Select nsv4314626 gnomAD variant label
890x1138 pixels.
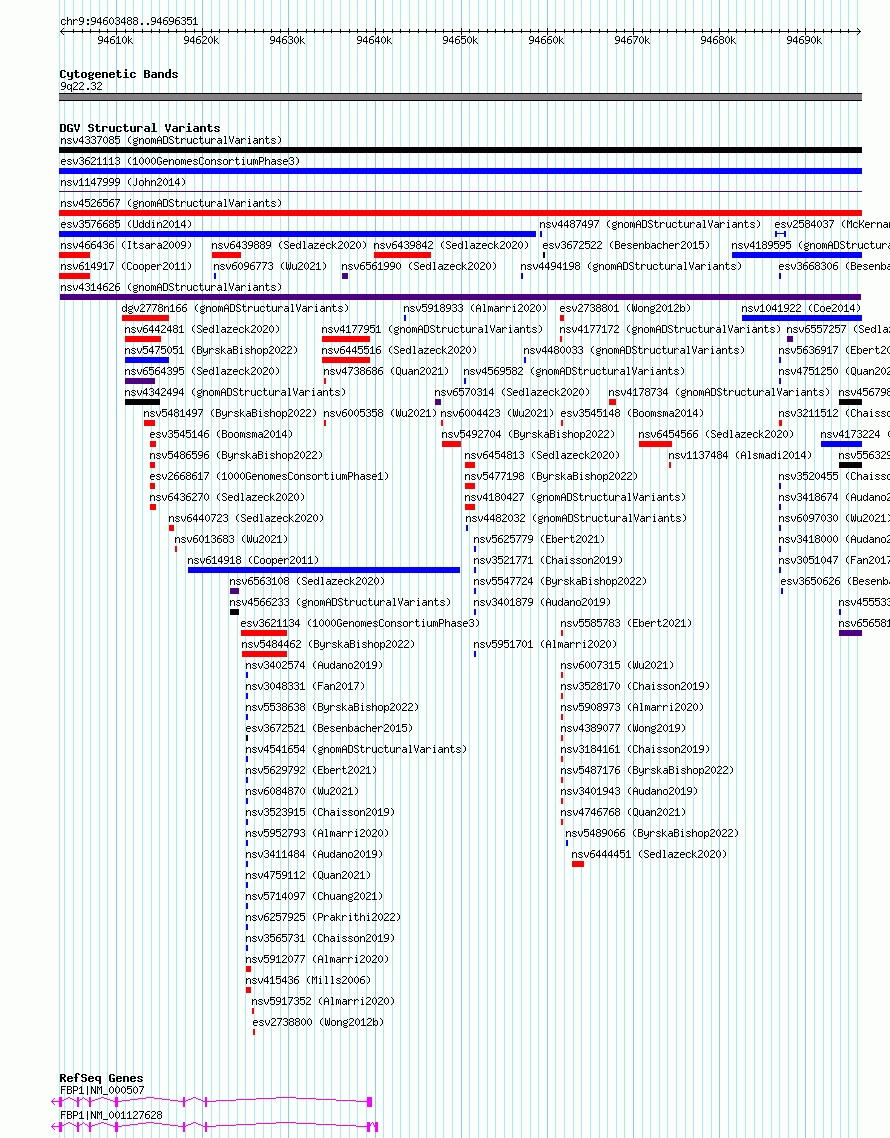171,287
